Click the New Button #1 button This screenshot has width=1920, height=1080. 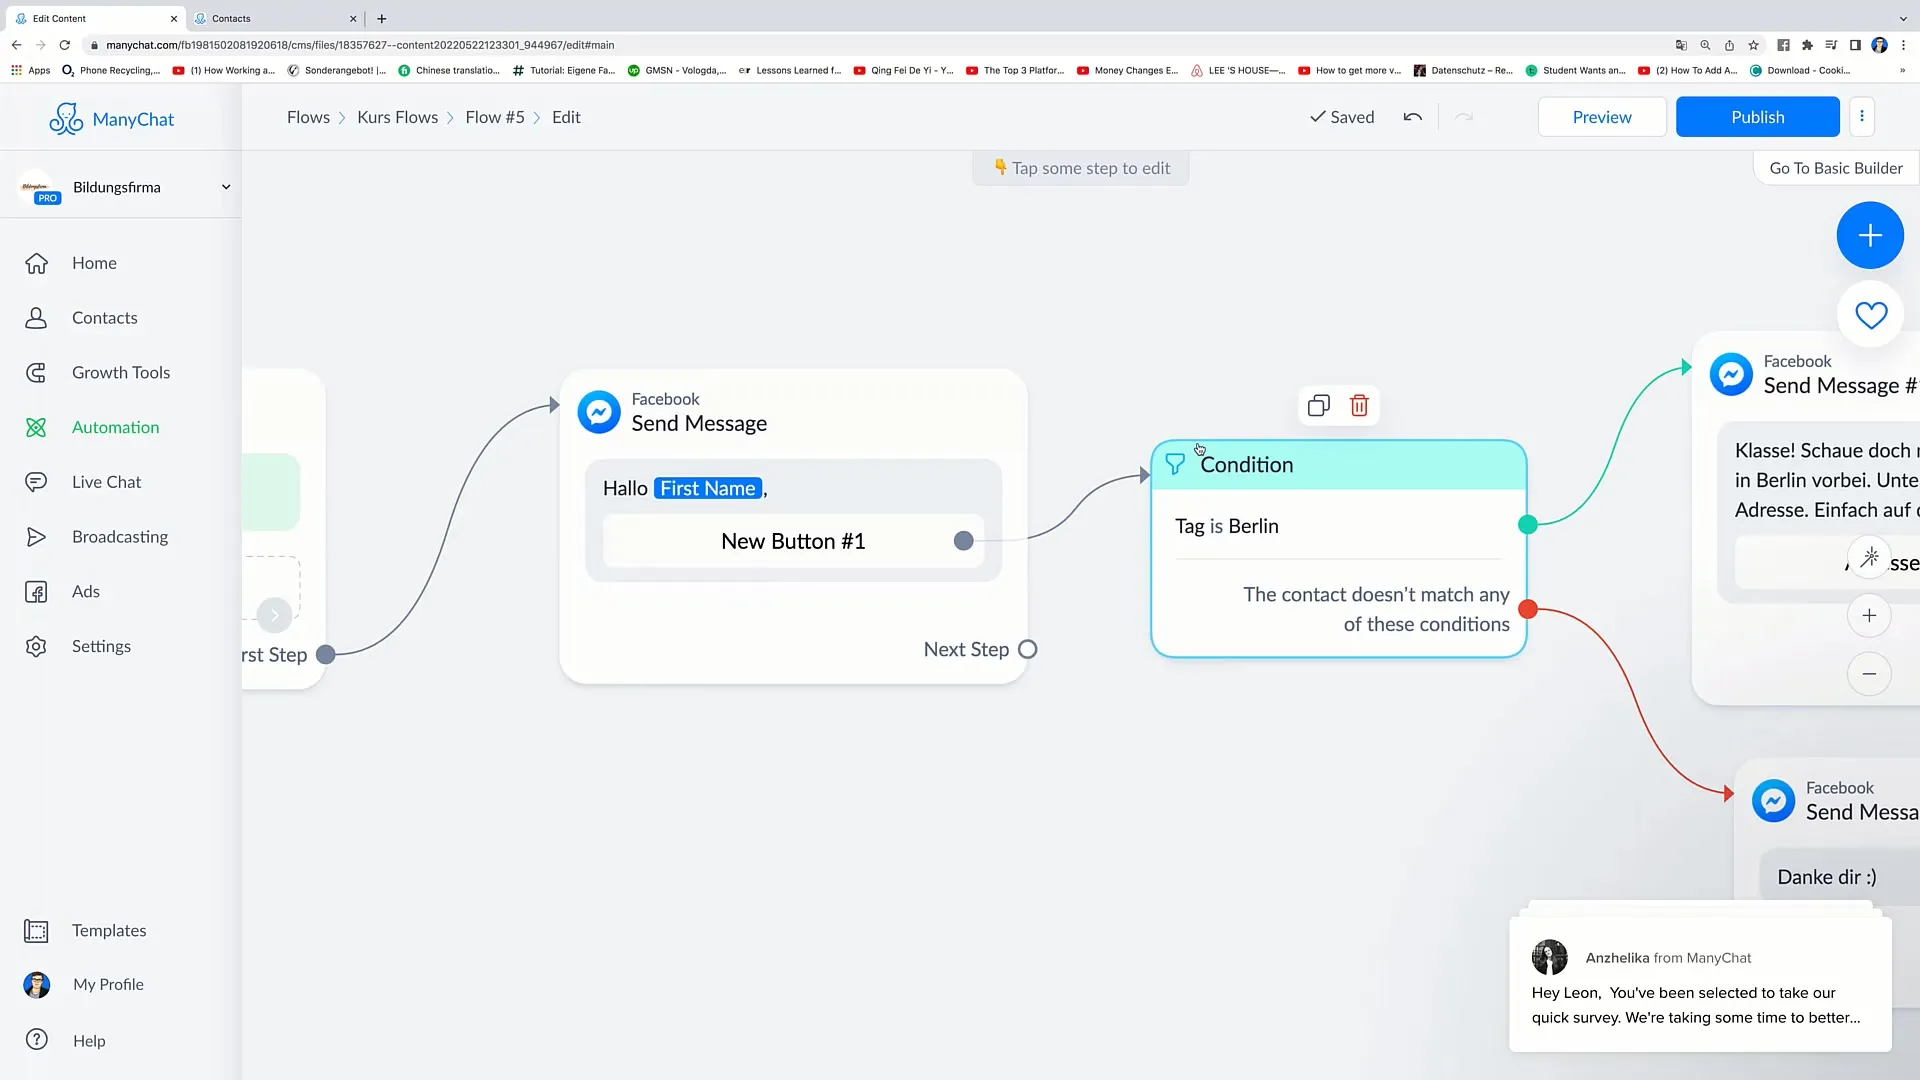pyautogui.click(x=793, y=541)
